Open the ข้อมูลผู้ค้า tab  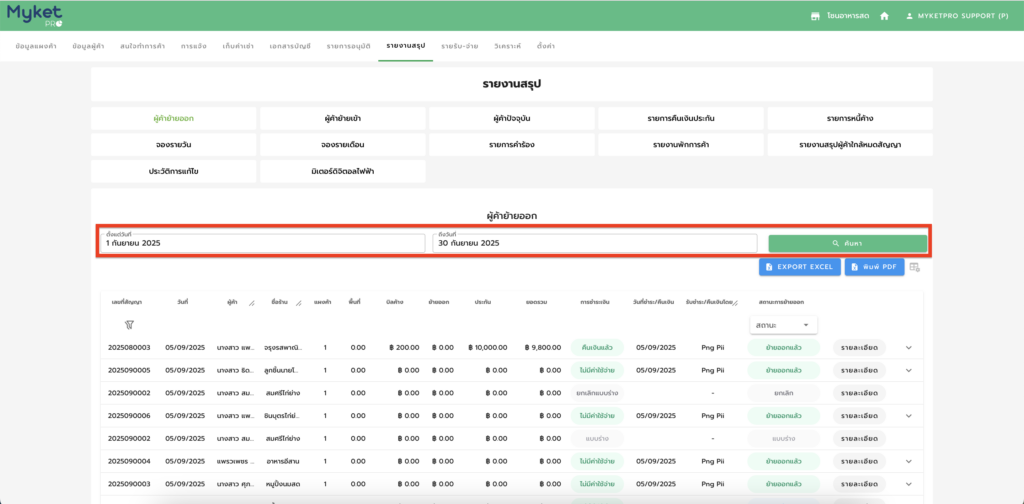point(89,46)
